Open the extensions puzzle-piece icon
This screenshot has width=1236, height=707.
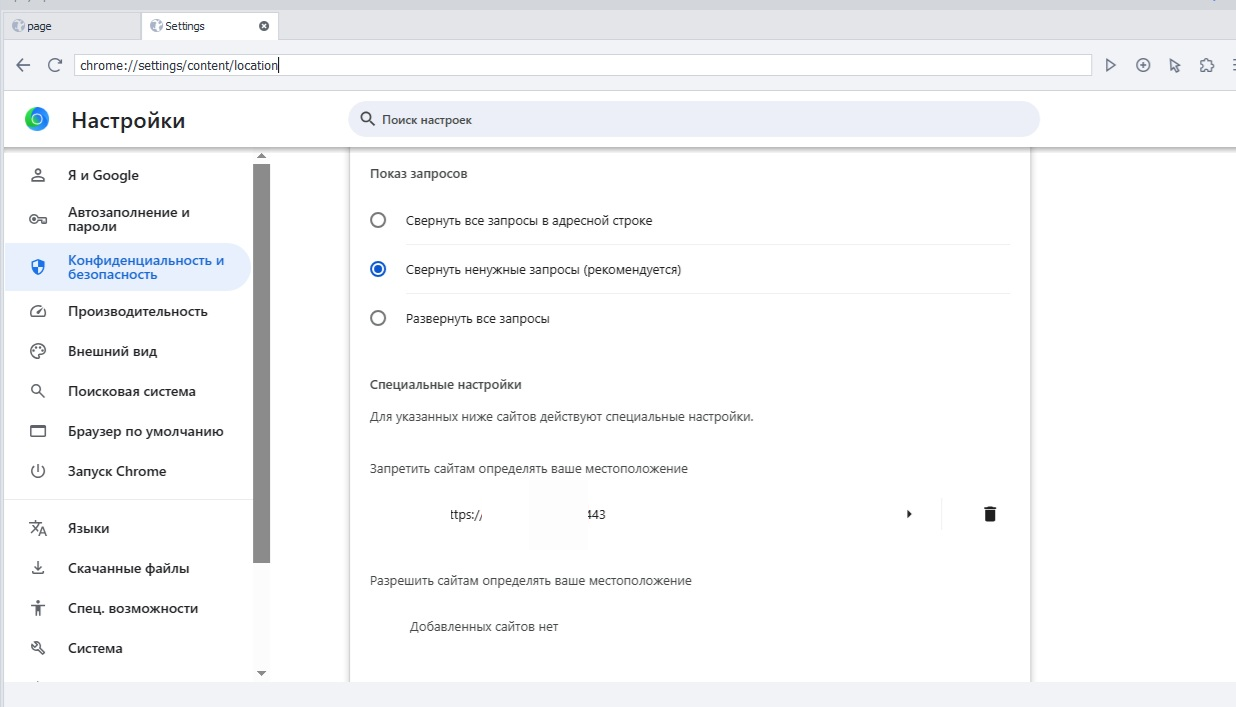coord(1207,65)
